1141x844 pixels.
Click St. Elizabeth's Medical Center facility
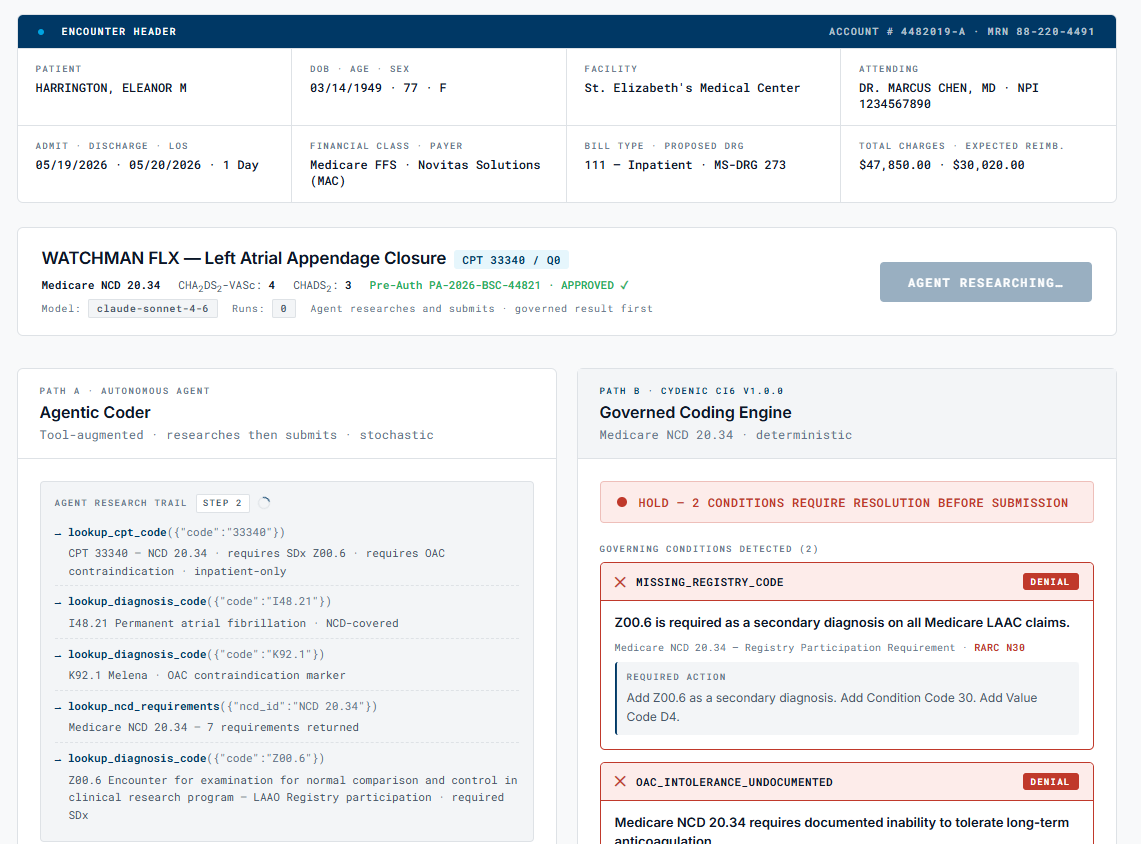pos(692,88)
